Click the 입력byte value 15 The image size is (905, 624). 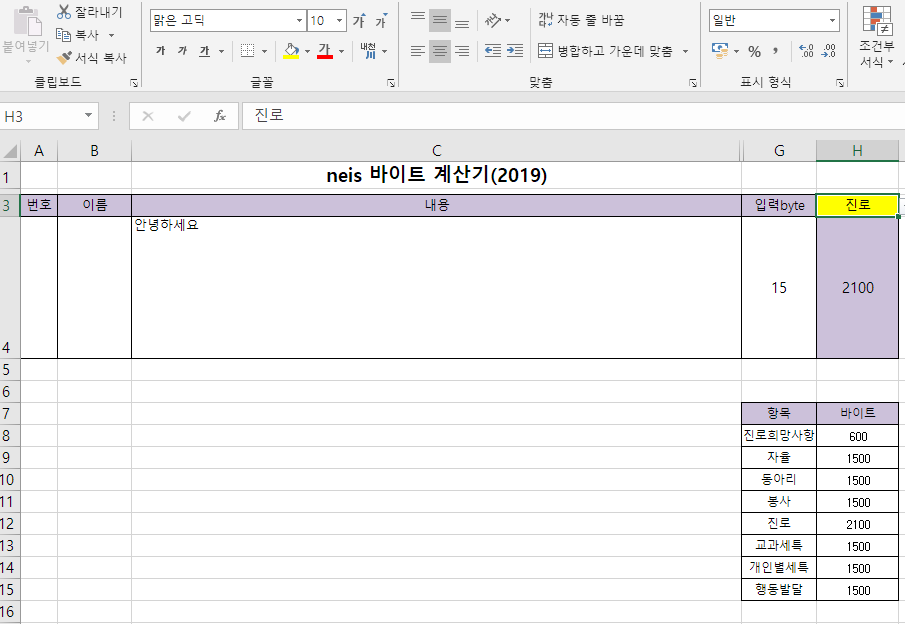(x=779, y=287)
